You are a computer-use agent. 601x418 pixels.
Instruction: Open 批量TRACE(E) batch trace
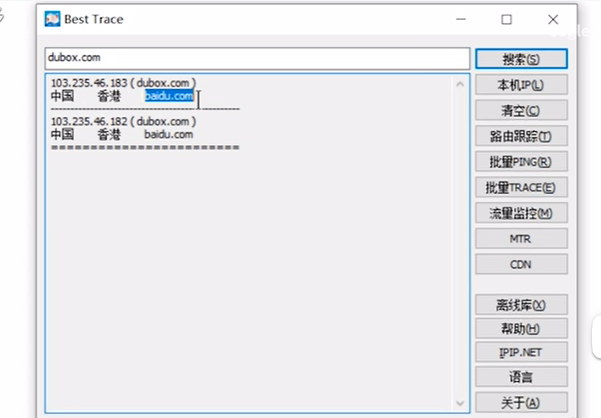coord(521,187)
